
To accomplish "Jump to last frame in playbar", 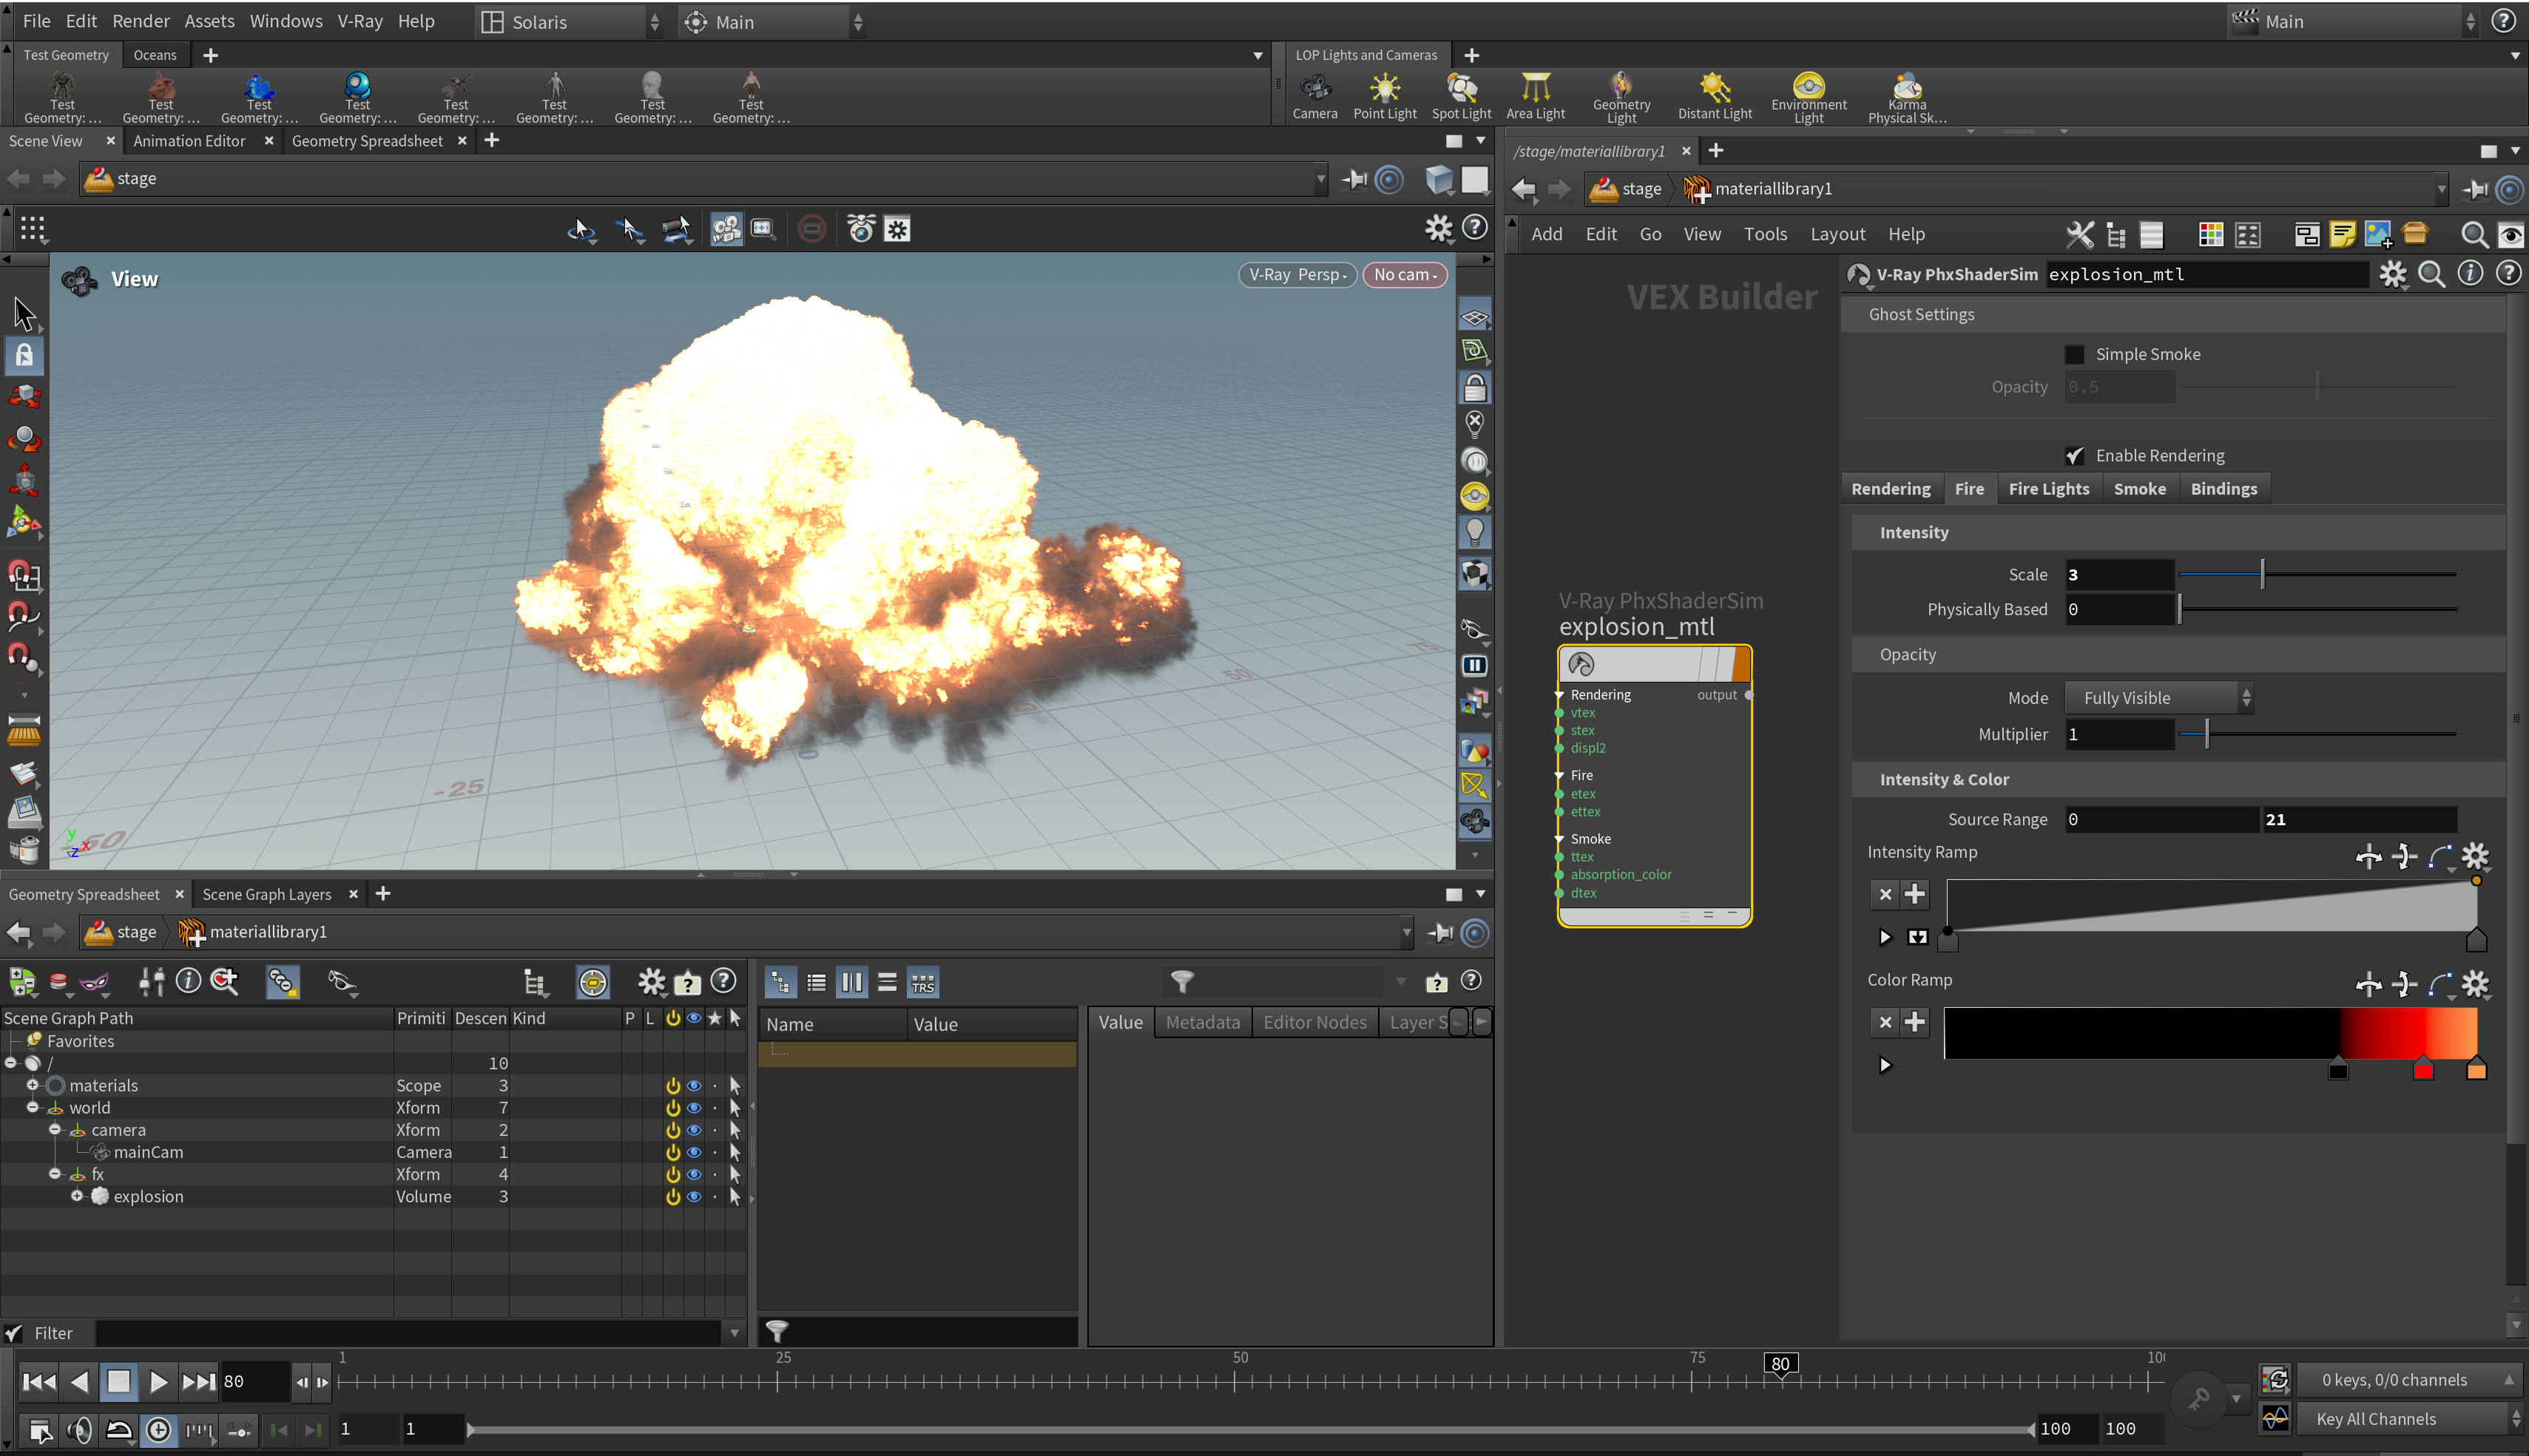I will pyautogui.click(x=198, y=1381).
